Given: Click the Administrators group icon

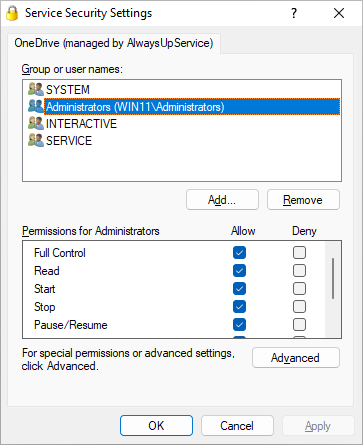Looking at the screenshot, I should click(x=36, y=106).
